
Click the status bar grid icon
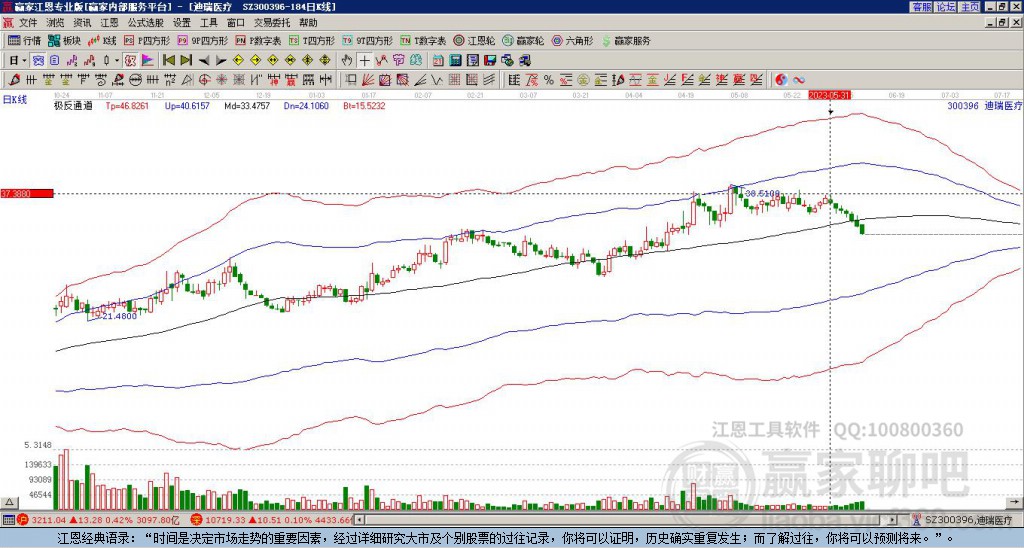[x=8, y=520]
